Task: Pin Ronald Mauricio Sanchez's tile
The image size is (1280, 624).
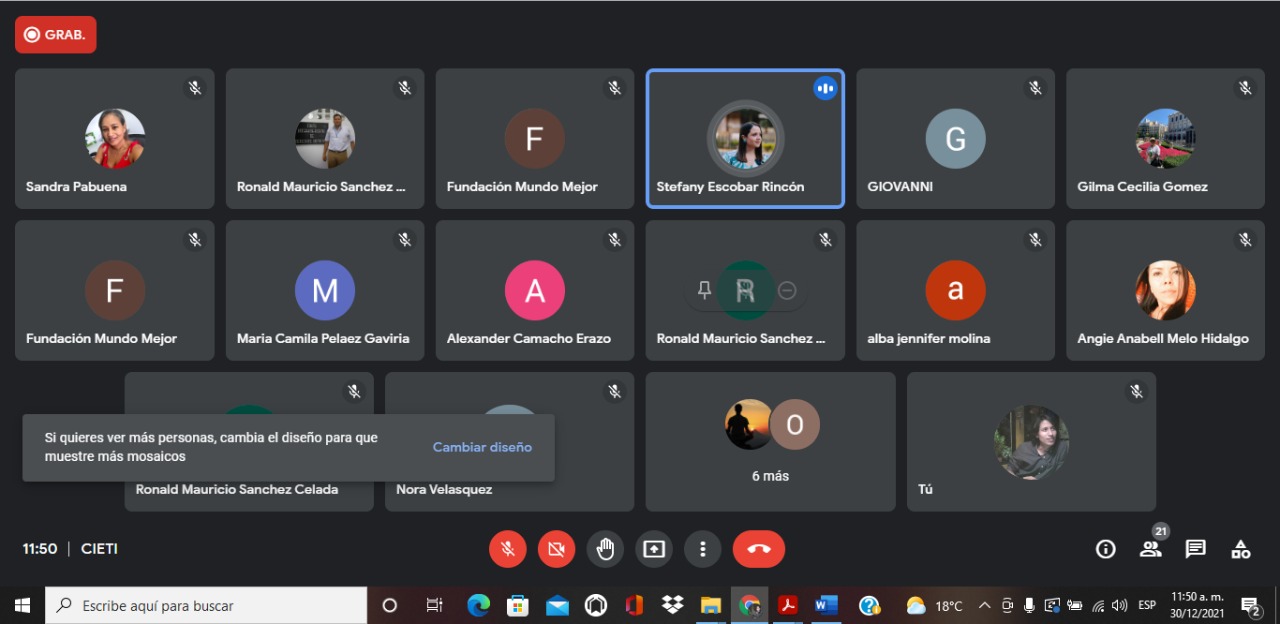Action: click(x=704, y=290)
